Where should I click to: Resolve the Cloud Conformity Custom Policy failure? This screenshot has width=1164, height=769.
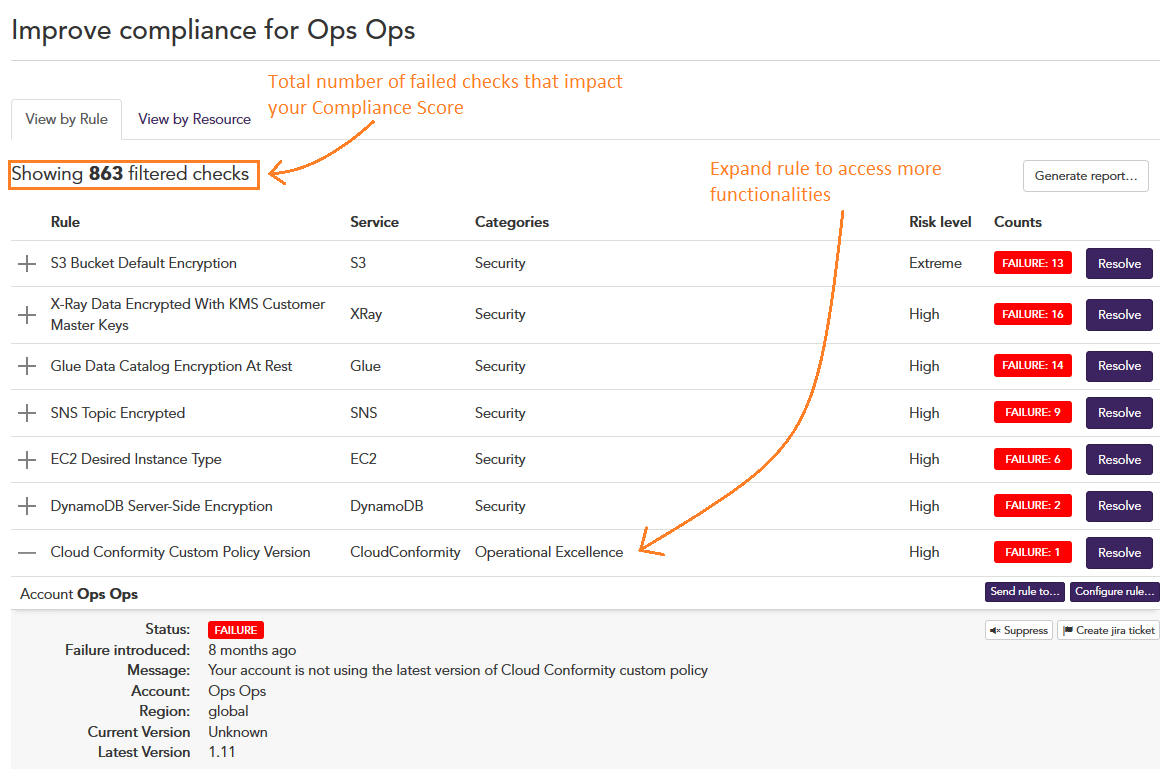pos(1119,552)
